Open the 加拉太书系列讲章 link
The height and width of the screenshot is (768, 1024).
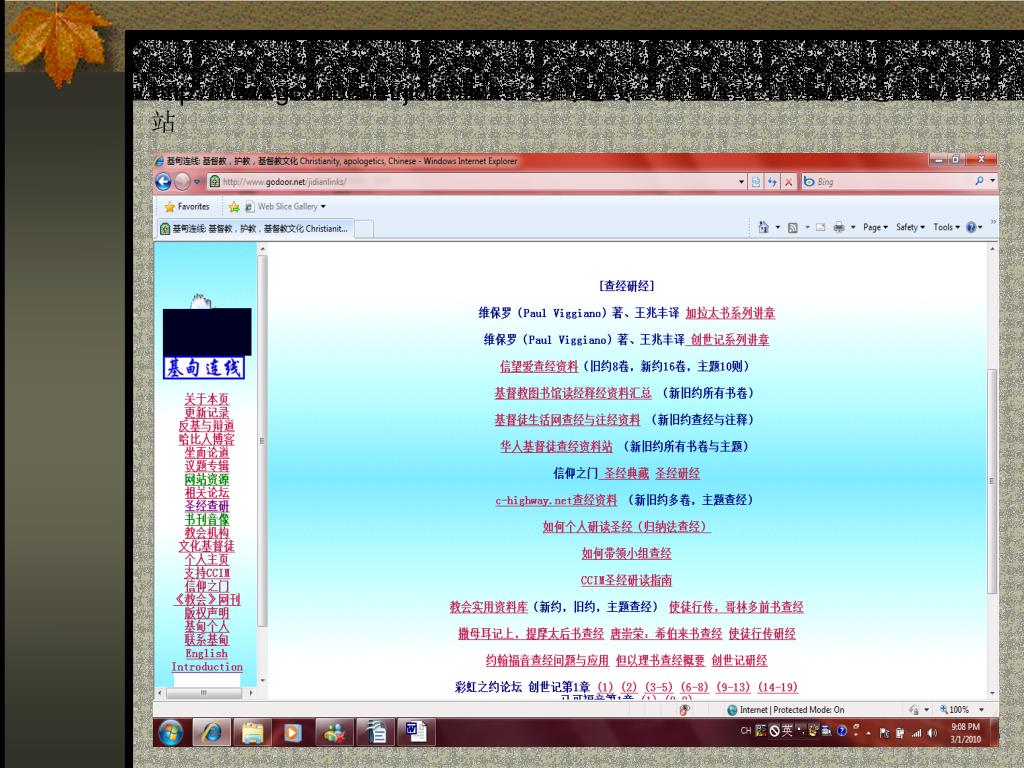(x=730, y=313)
